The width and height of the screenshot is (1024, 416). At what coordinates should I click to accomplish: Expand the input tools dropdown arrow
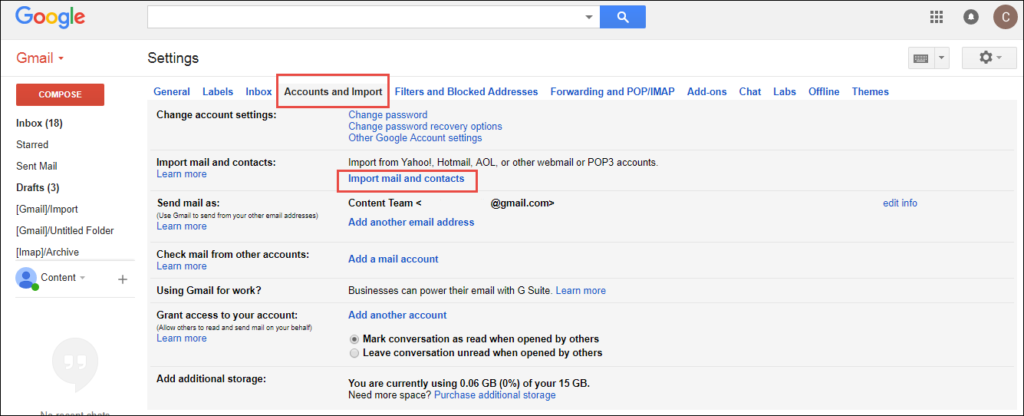click(942, 58)
